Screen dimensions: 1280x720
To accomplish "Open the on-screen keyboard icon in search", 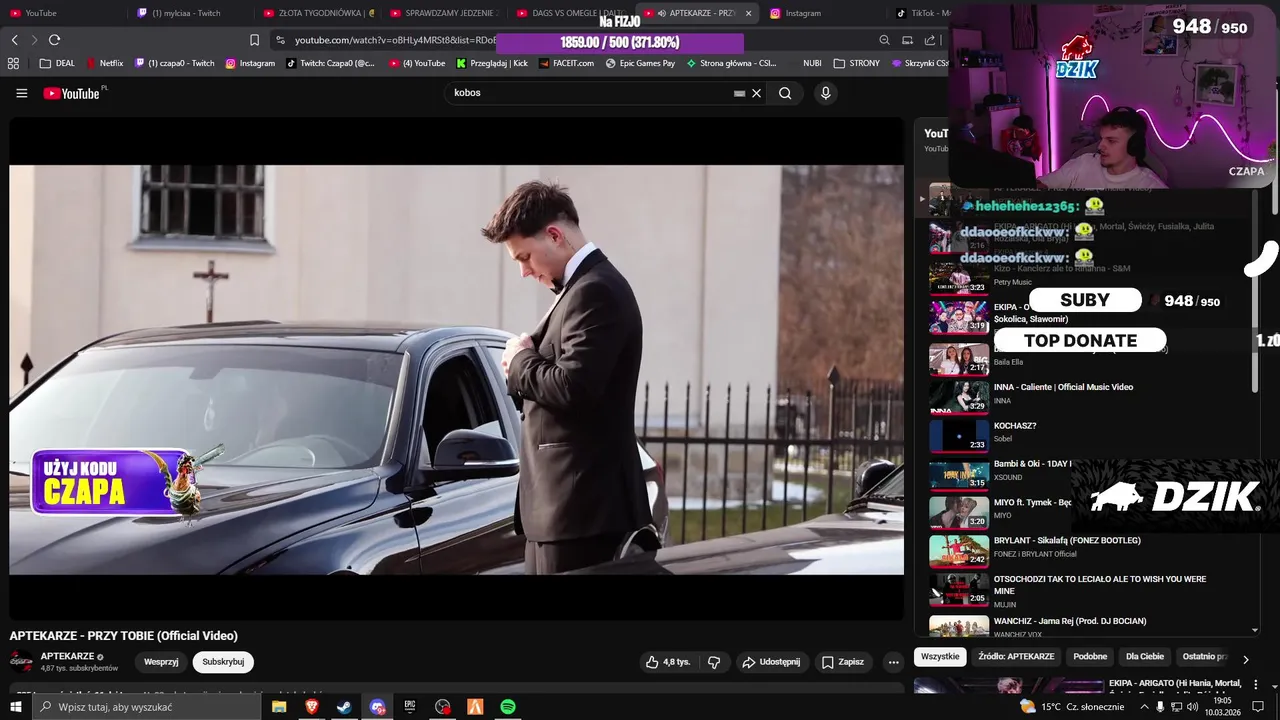I will click(739, 93).
